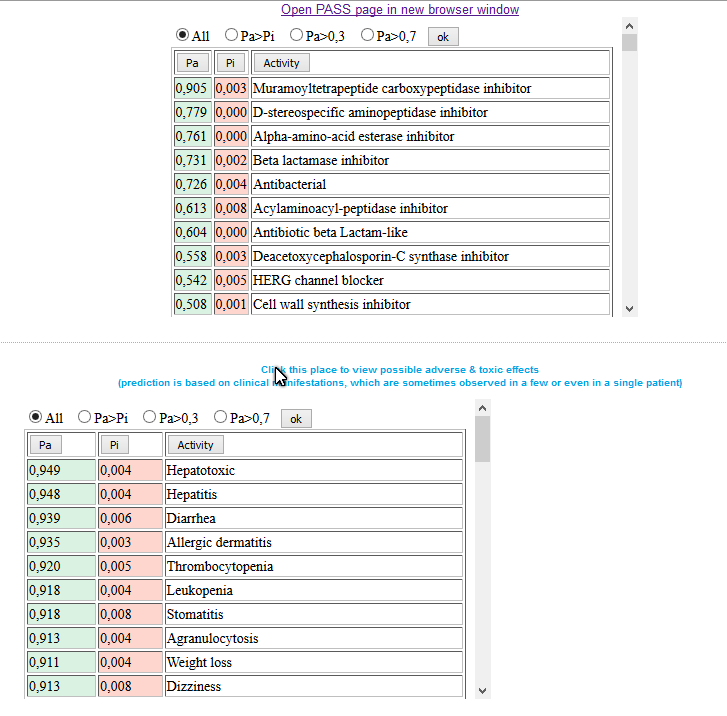This screenshot has height=716, width=727.
Task: Click Pa value 0,905 cell
Action: 193,88
